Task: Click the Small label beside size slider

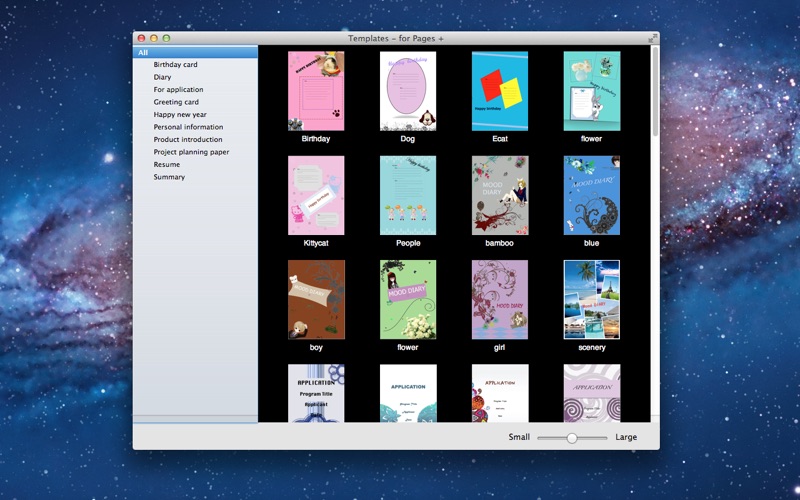Action: coord(519,437)
